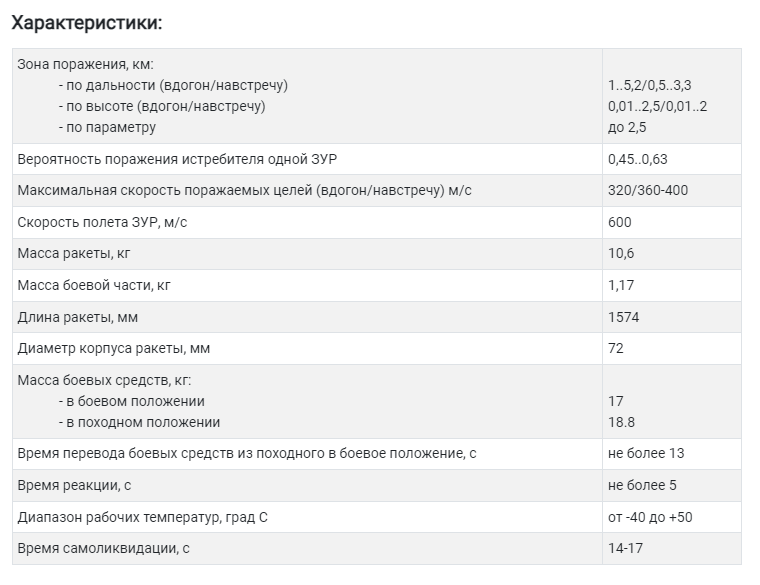Click the "Скорость полета ЗУР, м/с" label
Screen dimensions: 760x585
[102, 222]
